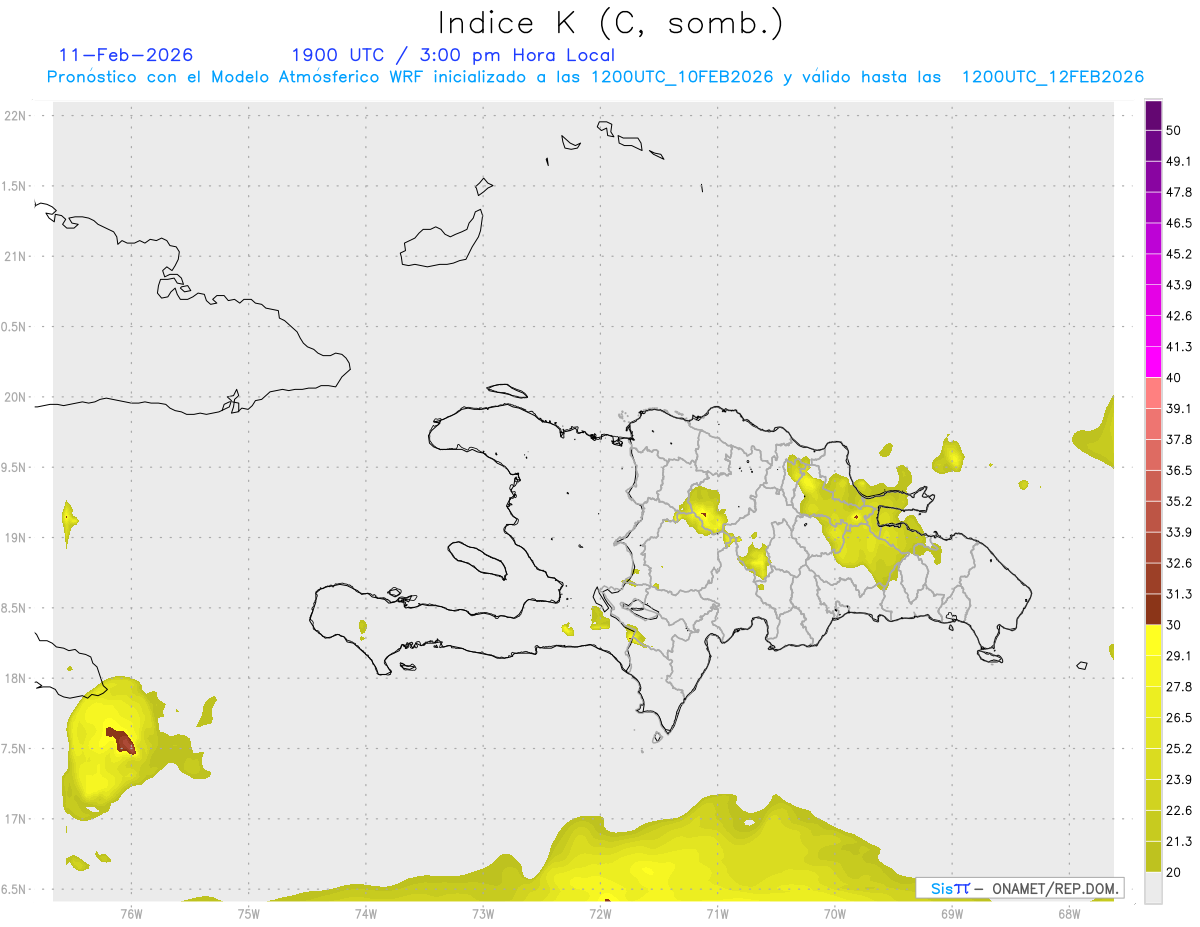Click the colorbar value "25.2"
1200x927 pixels.
coord(1180,748)
